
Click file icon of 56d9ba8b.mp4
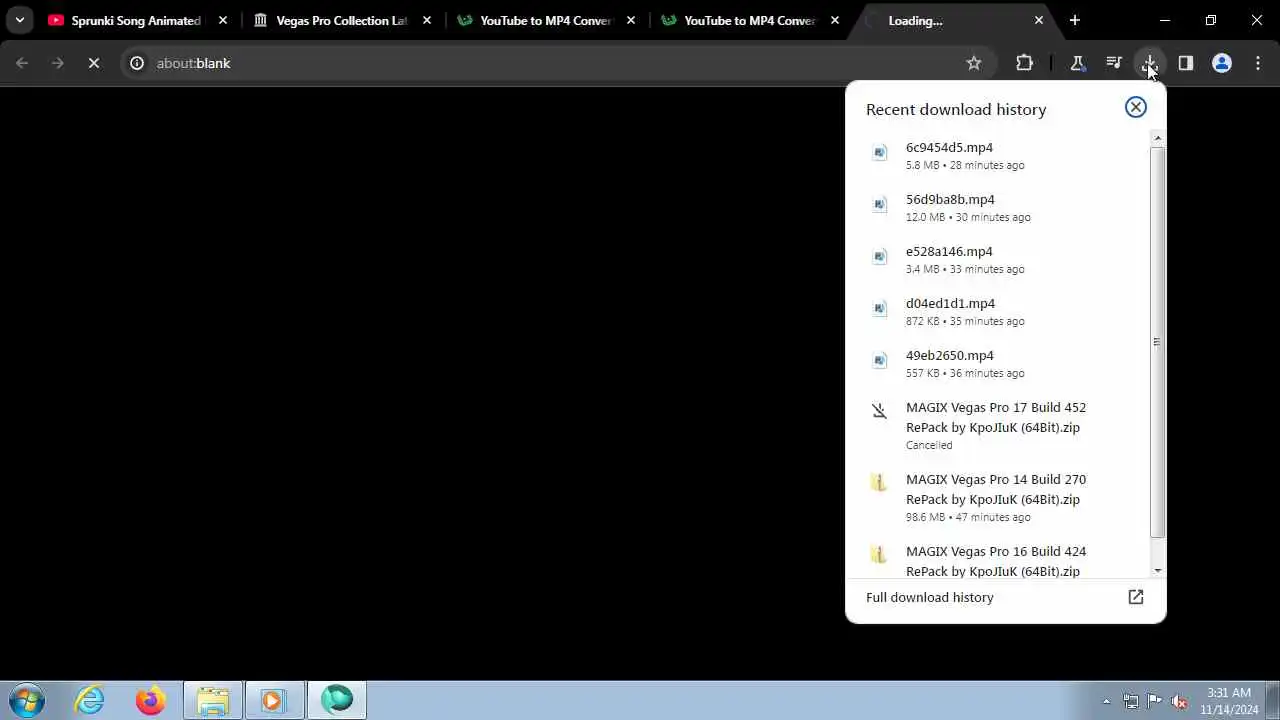click(880, 205)
